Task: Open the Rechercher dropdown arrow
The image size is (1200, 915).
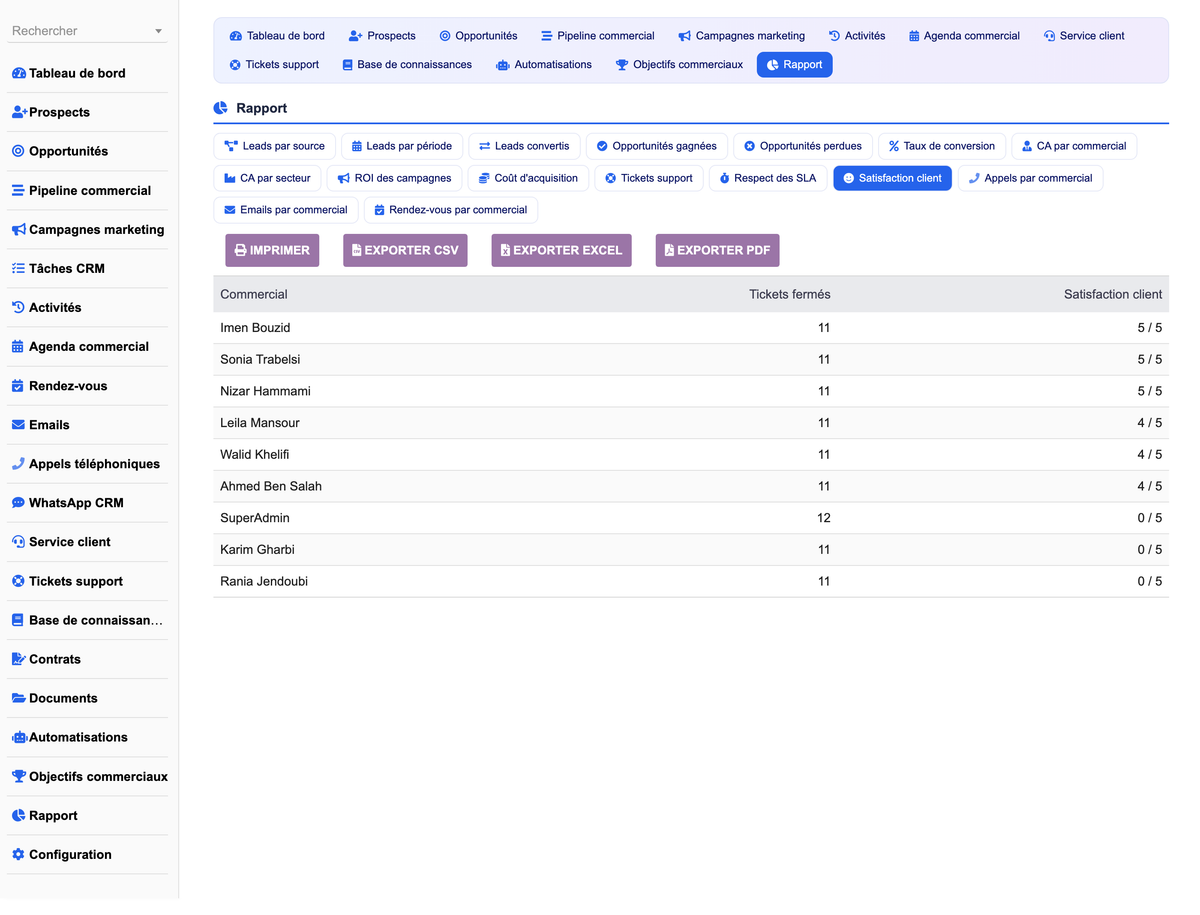Action: [x=158, y=32]
